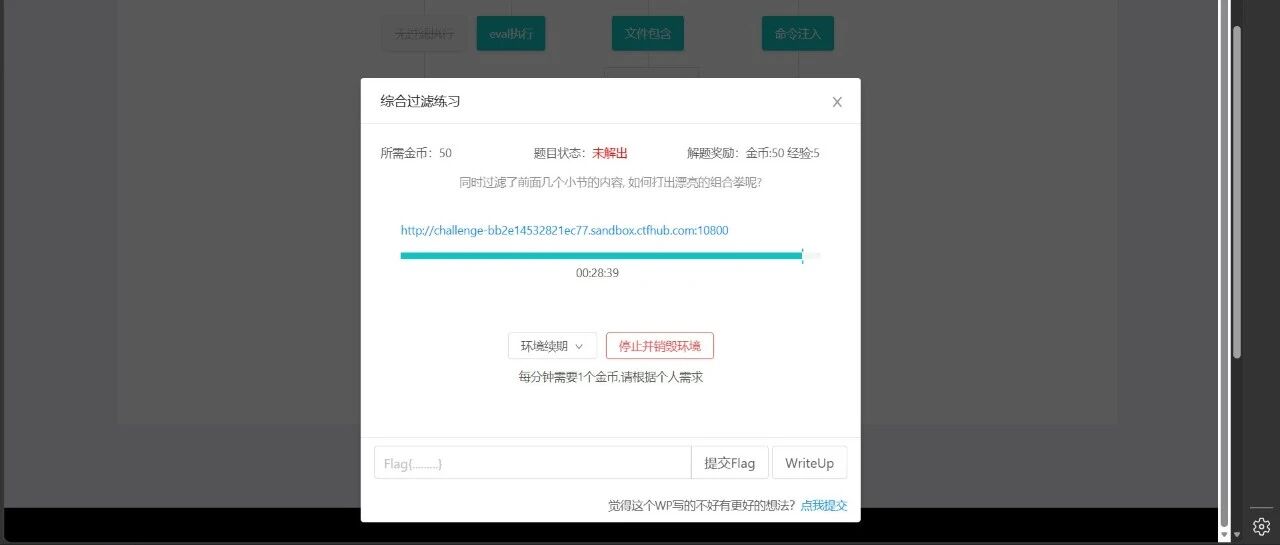The image size is (1280, 545).
Task: Submit flag with 提交Flag button
Action: coord(730,463)
